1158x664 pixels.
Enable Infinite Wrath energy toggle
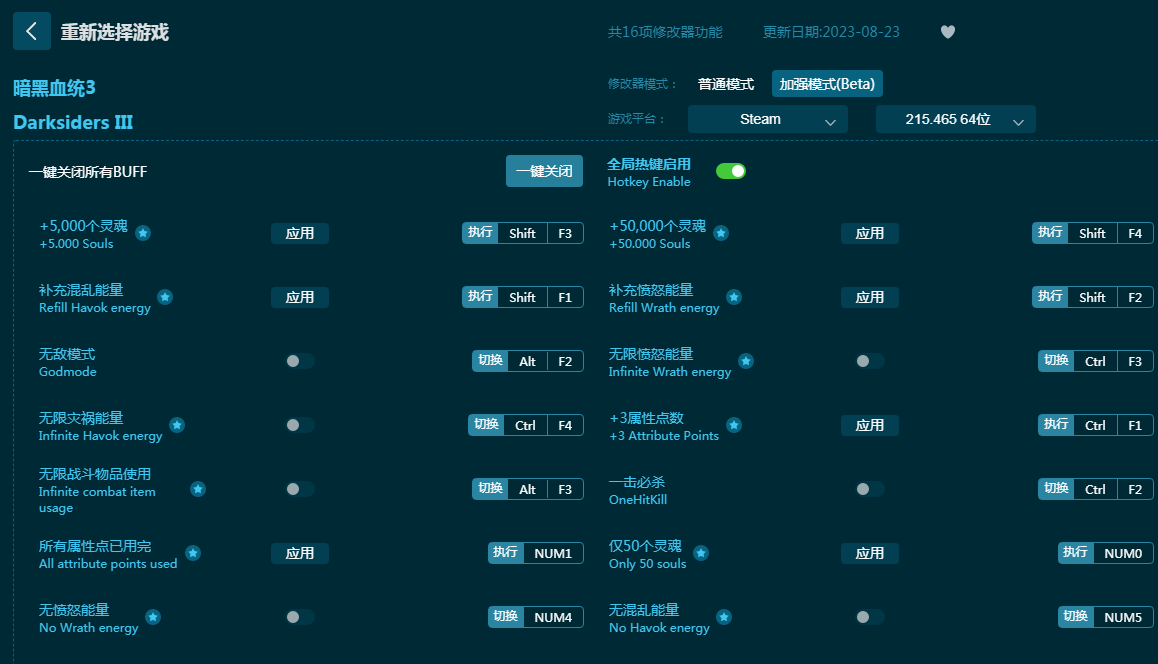point(869,361)
